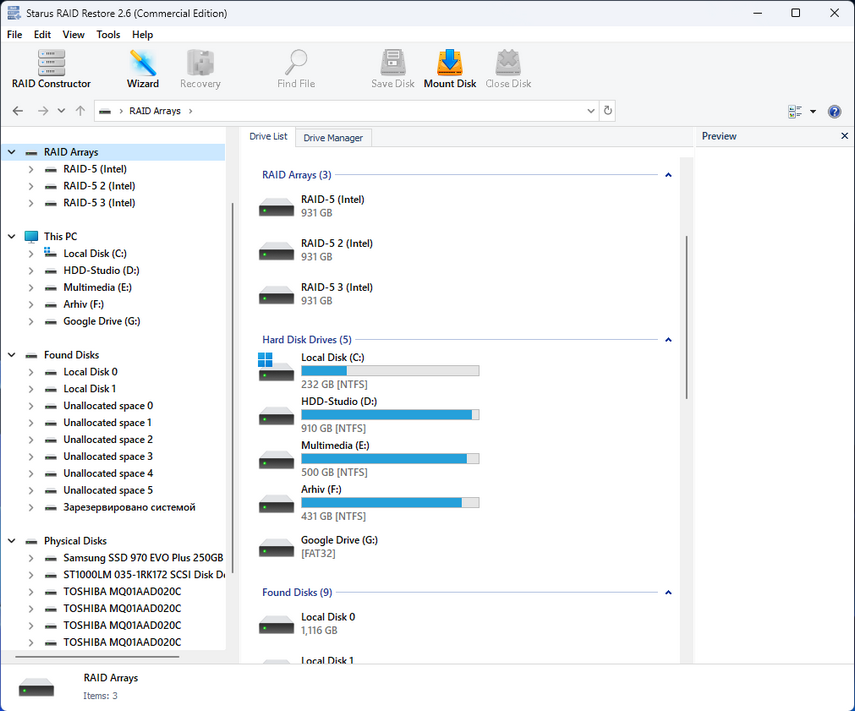Screen dimensions: 855x711
Task: Open Find File search tool
Action: point(296,69)
